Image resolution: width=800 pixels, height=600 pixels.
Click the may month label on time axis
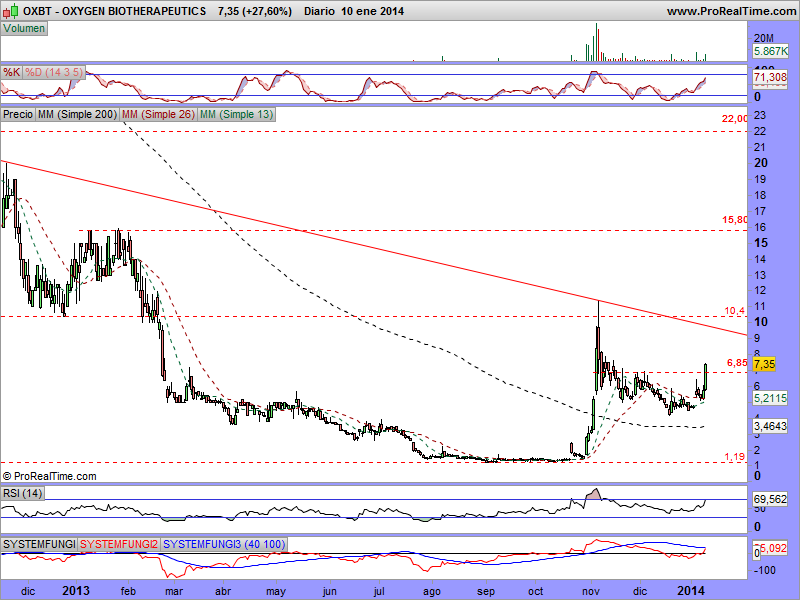click(x=276, y=592)
